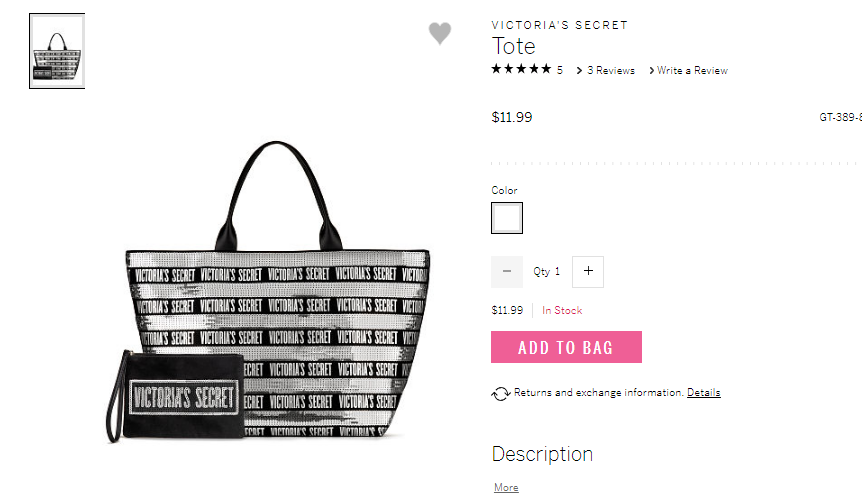Screen dimensions: 862x500
Task: Open the 3 Reviews link
Action: [x=611, y=70]
